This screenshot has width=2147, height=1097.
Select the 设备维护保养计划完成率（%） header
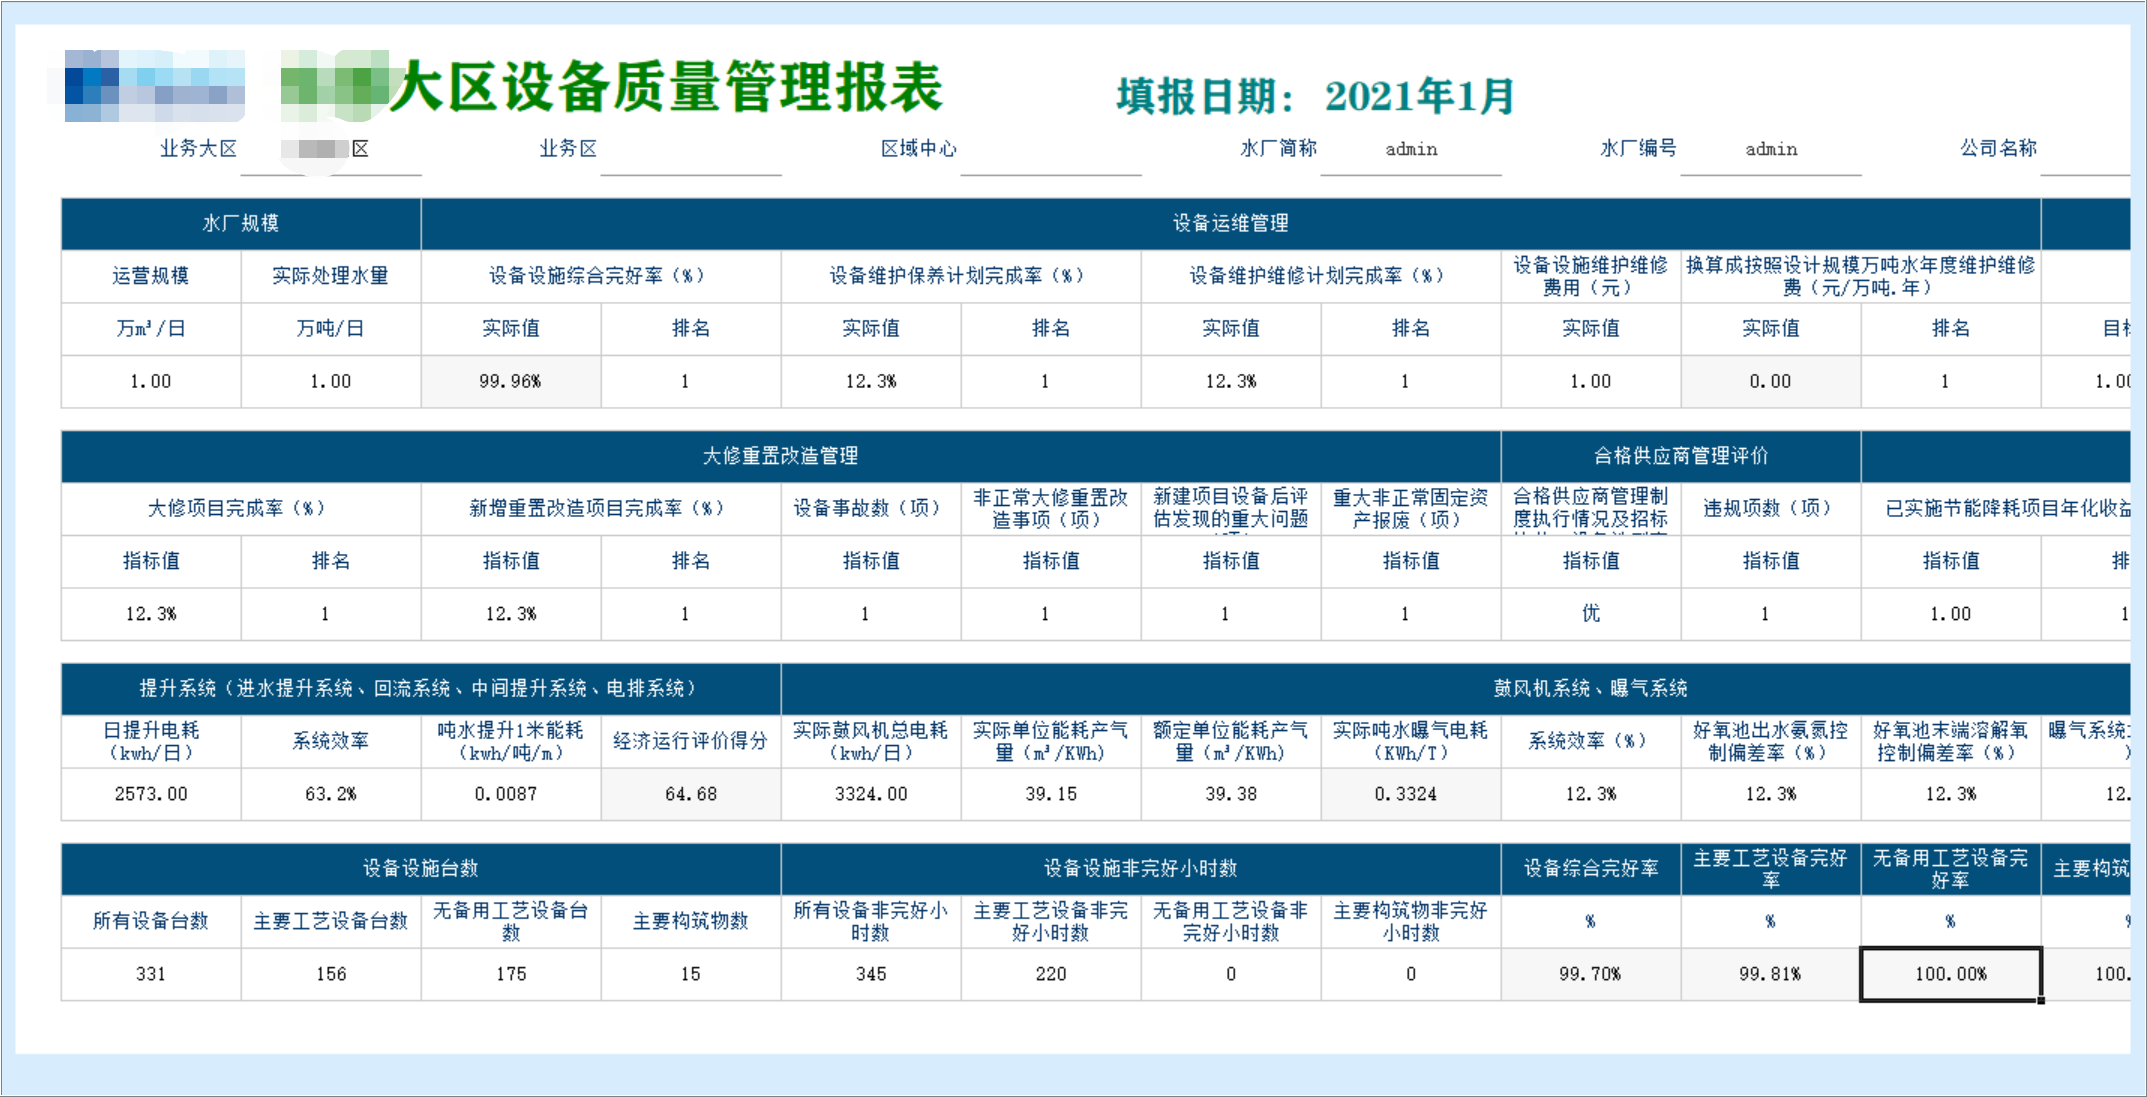[x=961, y=276]
